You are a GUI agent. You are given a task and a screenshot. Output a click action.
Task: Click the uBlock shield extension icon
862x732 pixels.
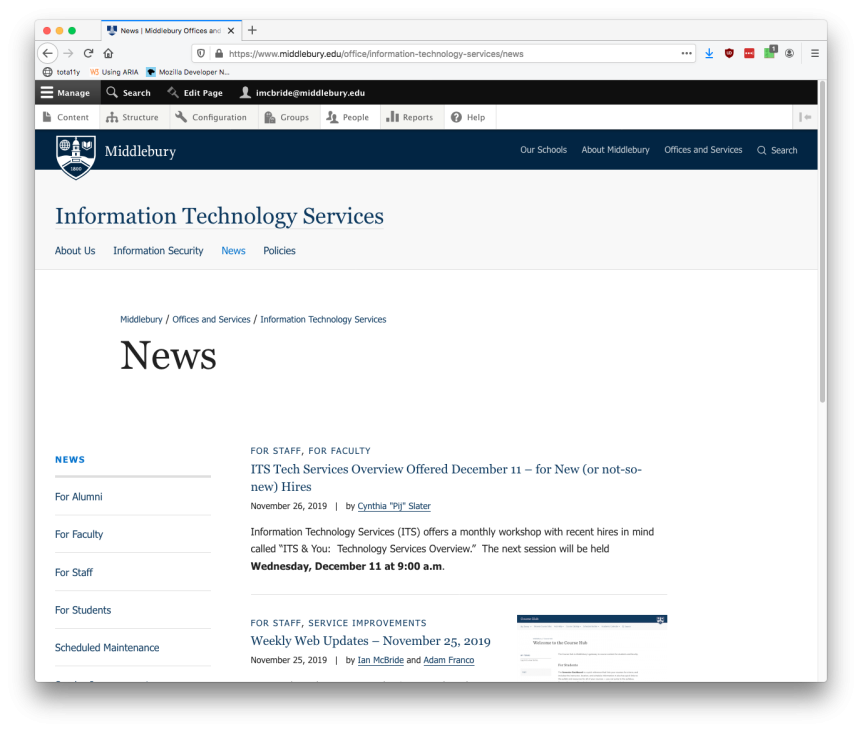click(x=729, y=53)
